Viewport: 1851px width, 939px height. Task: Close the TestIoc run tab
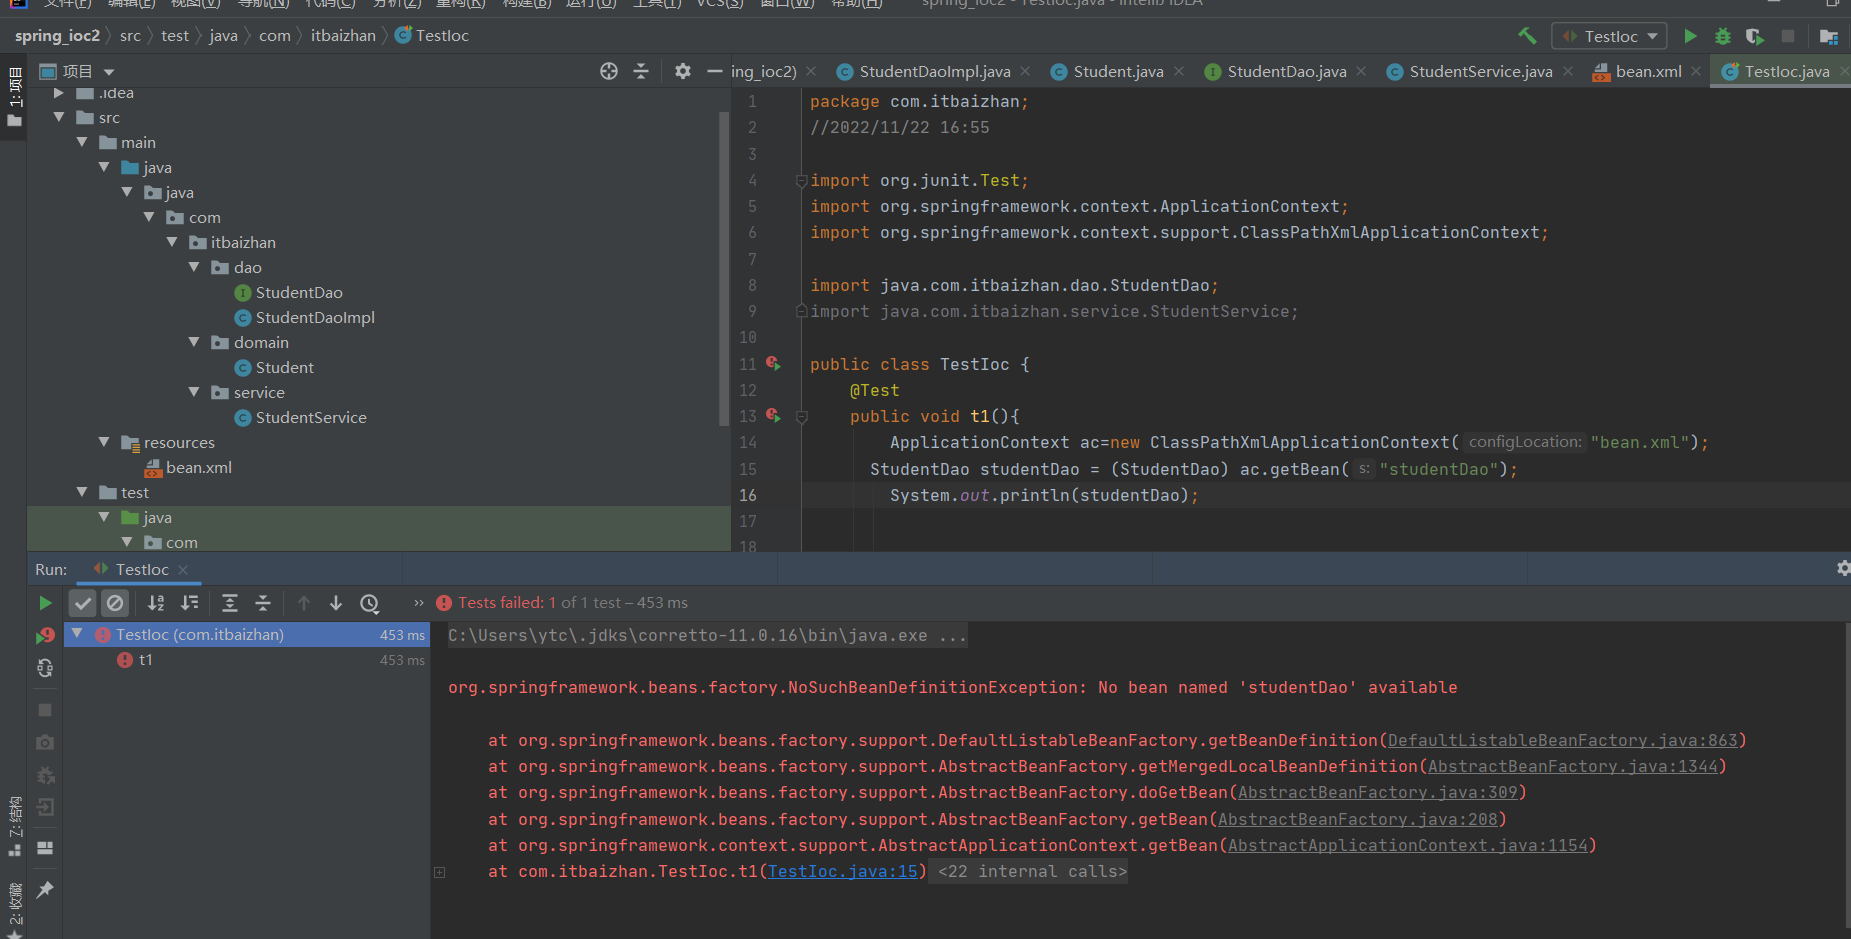(x=183, y=569)
